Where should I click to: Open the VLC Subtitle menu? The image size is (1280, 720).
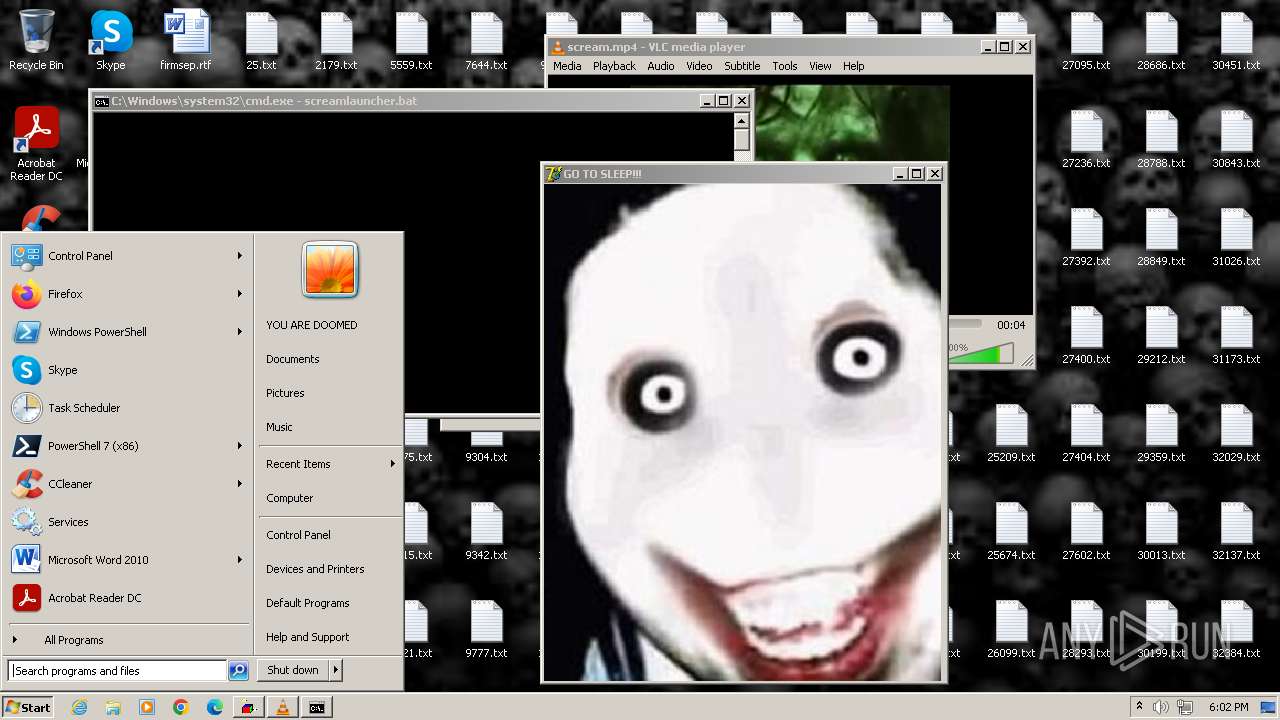742,66
